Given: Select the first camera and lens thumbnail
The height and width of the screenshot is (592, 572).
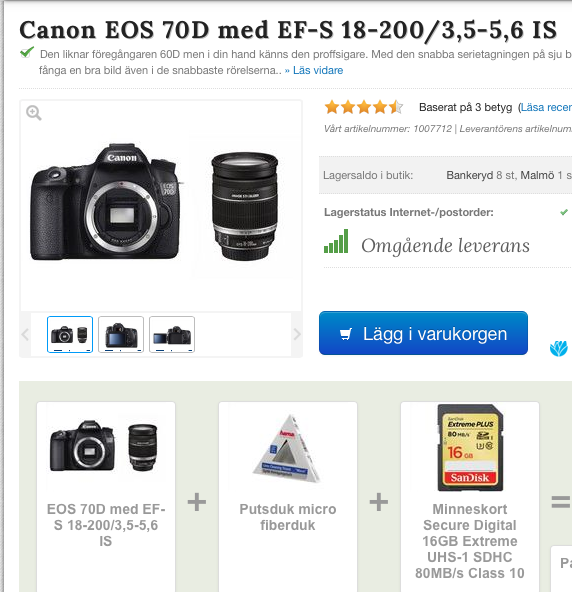Looking at the screenshot, I should point(70,335).
